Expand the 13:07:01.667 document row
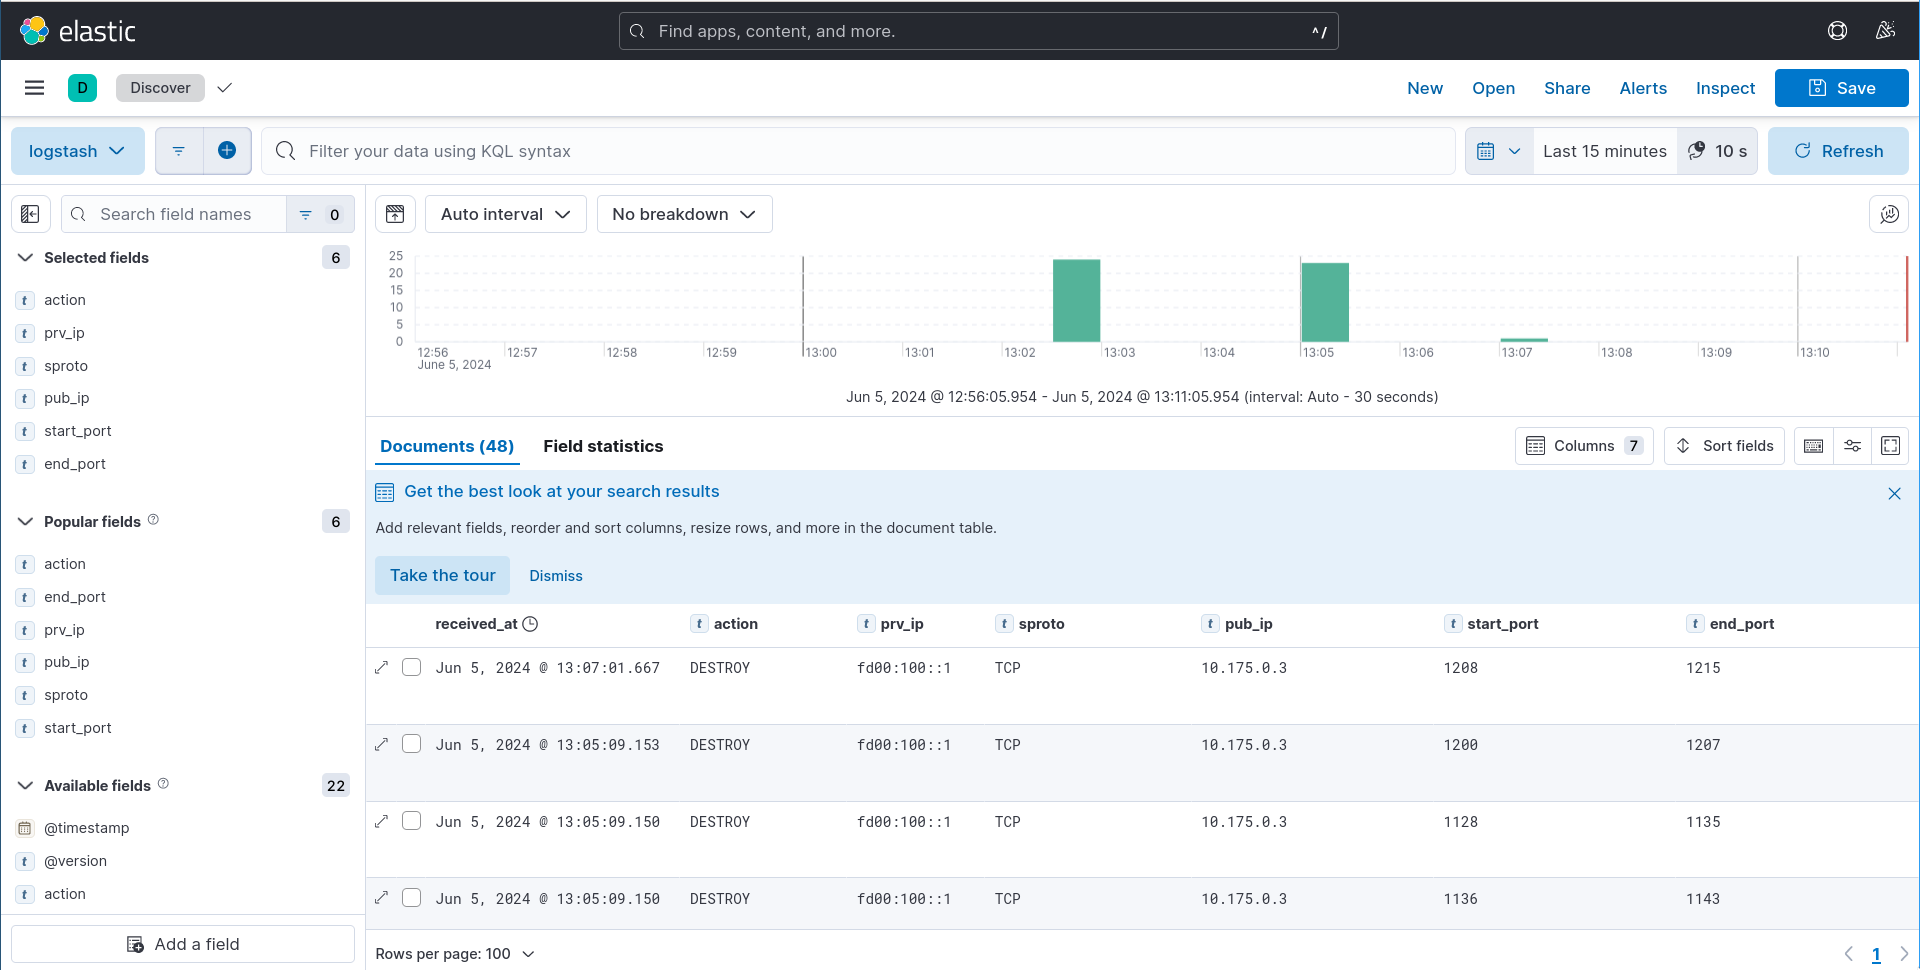 (x=381, y=667)
